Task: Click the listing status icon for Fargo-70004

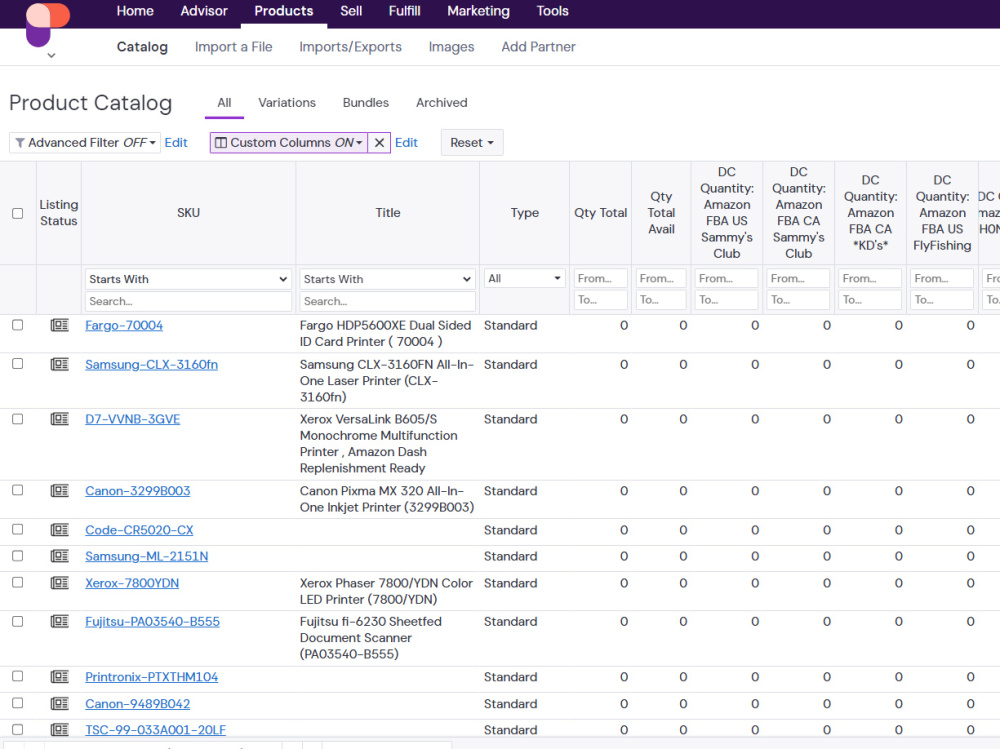Action: (x=59, y=325)
